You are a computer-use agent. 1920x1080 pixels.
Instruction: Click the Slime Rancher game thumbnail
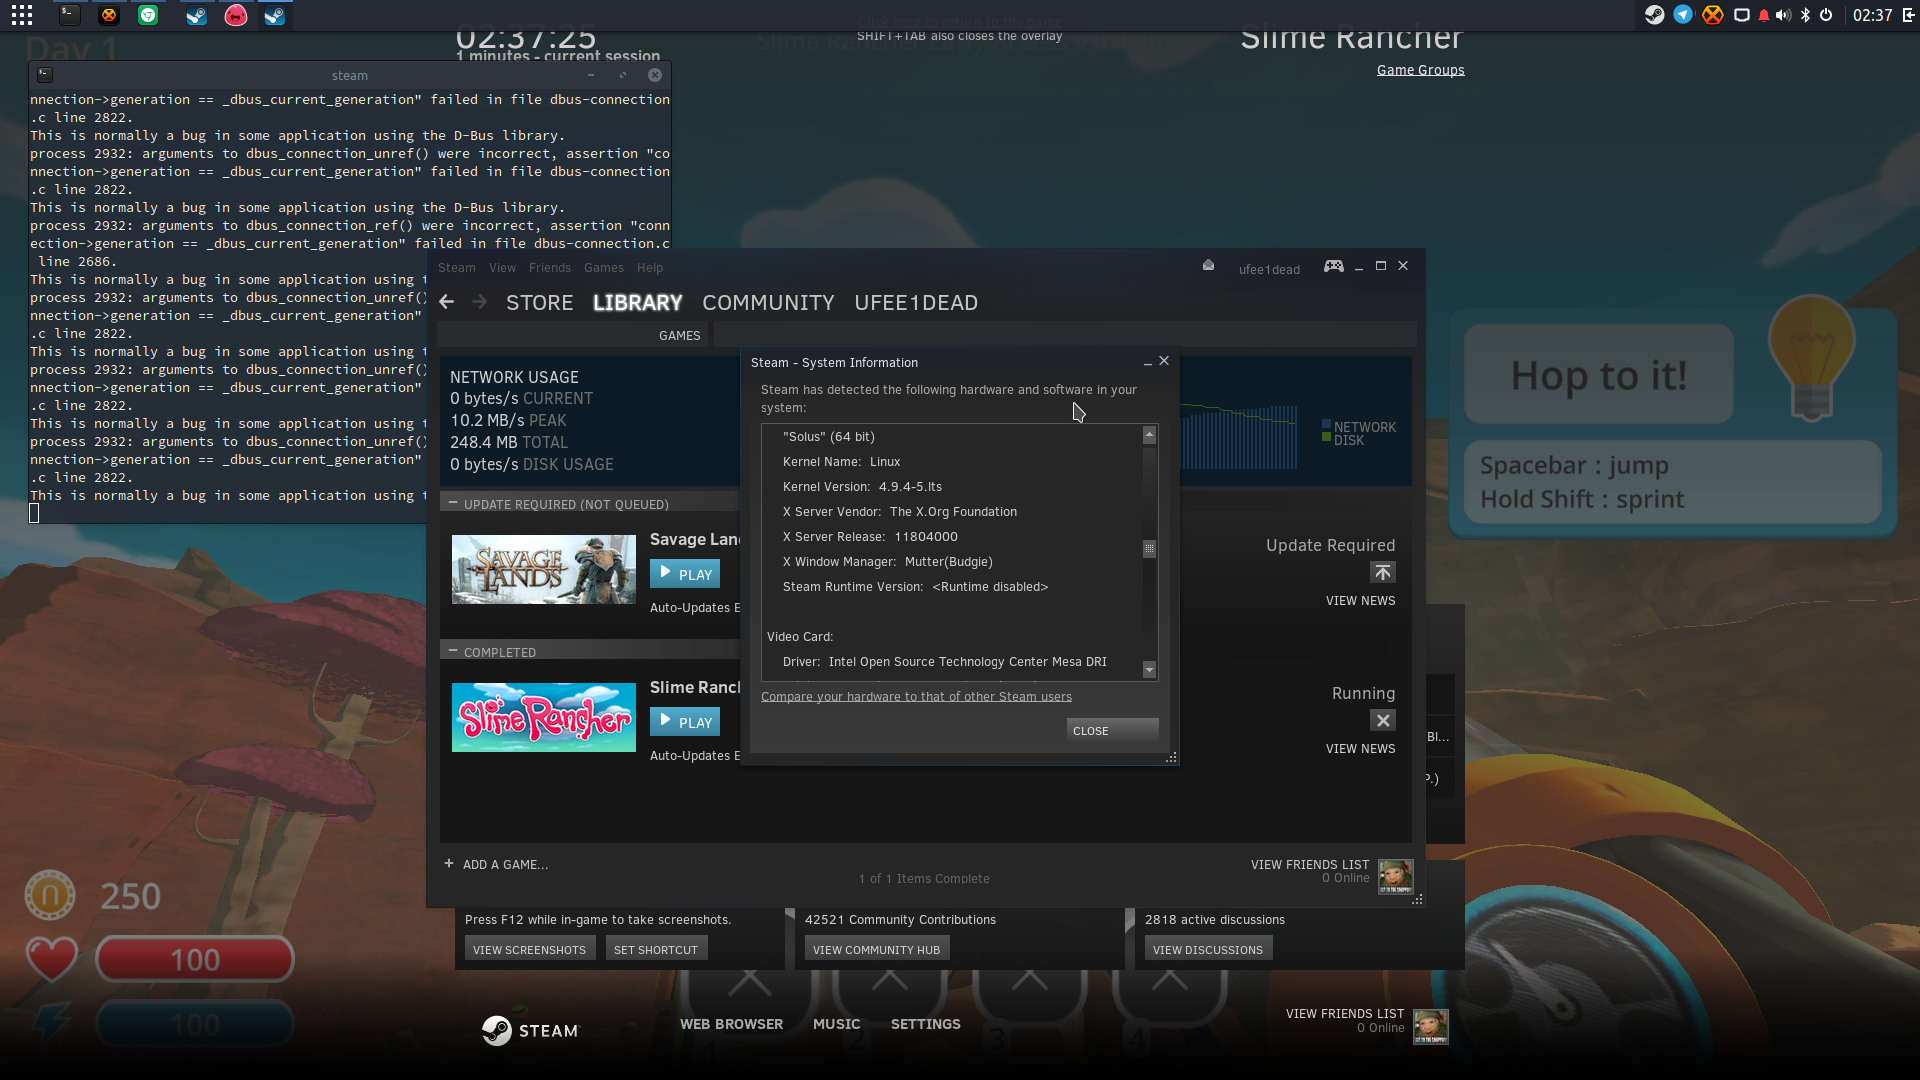(x=544, y=718)
